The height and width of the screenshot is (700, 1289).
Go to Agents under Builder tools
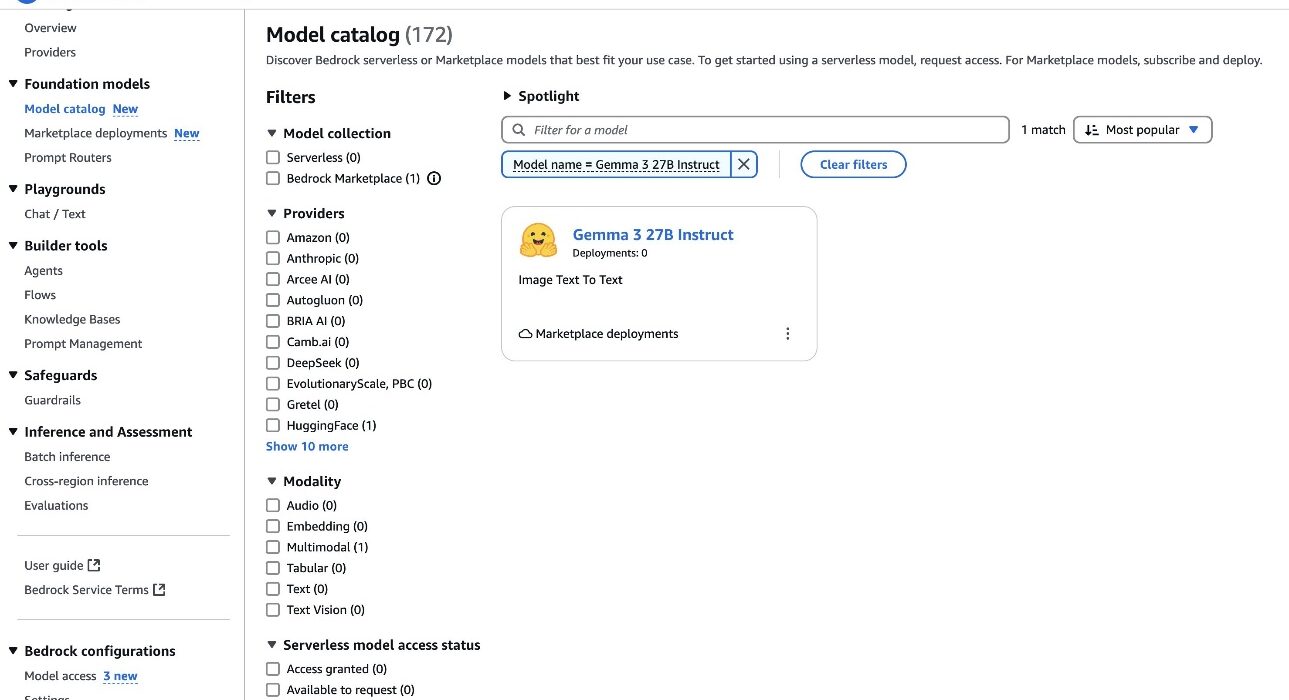[43, 270]
